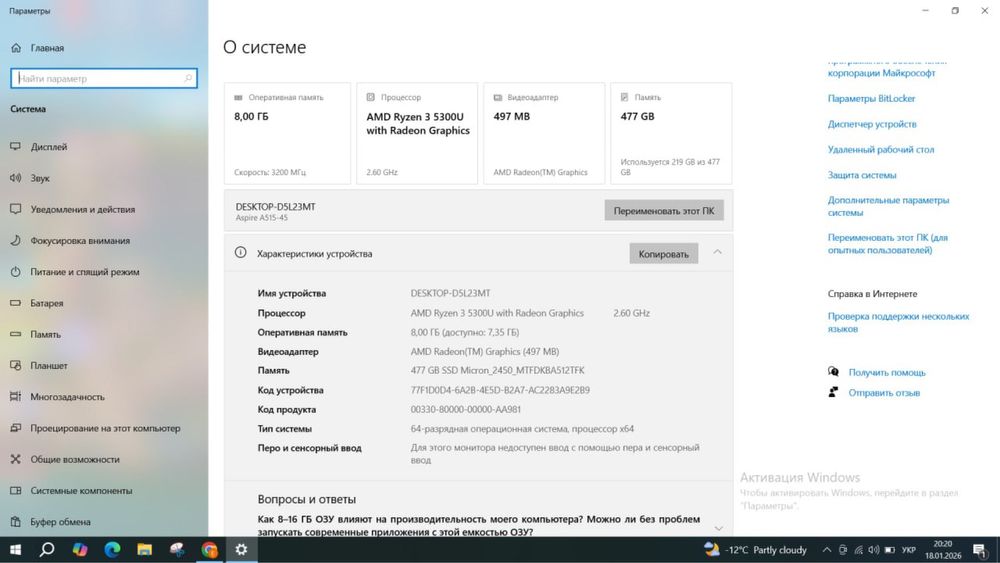Click the Планшет sidebar icon
The image size is (1000, 563).
pyautogui.click(x=16, y=365)
